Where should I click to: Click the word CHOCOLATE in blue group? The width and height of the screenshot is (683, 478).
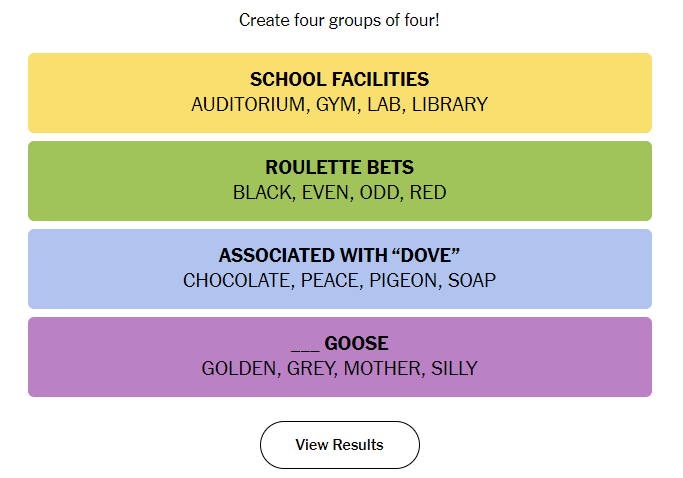coord(237,281)
